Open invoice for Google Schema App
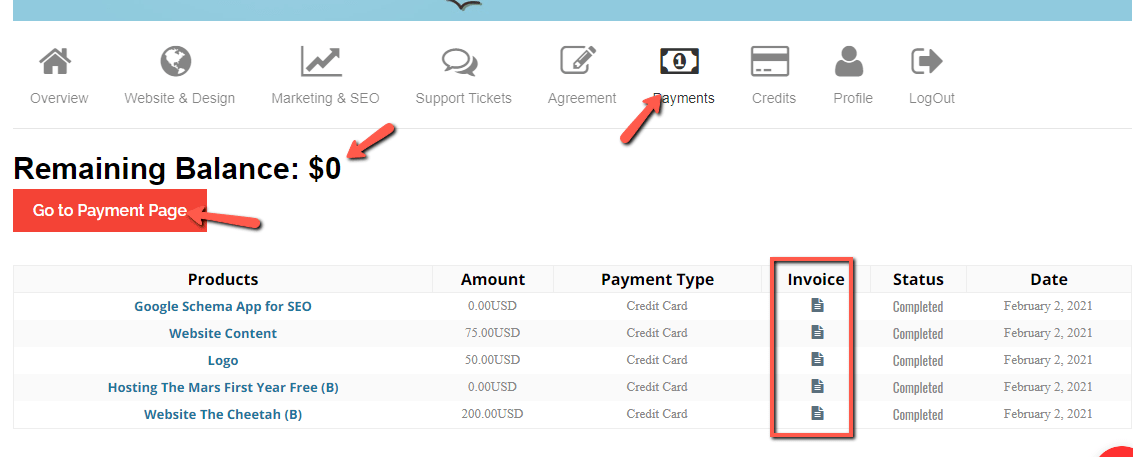 pos(817,305)
